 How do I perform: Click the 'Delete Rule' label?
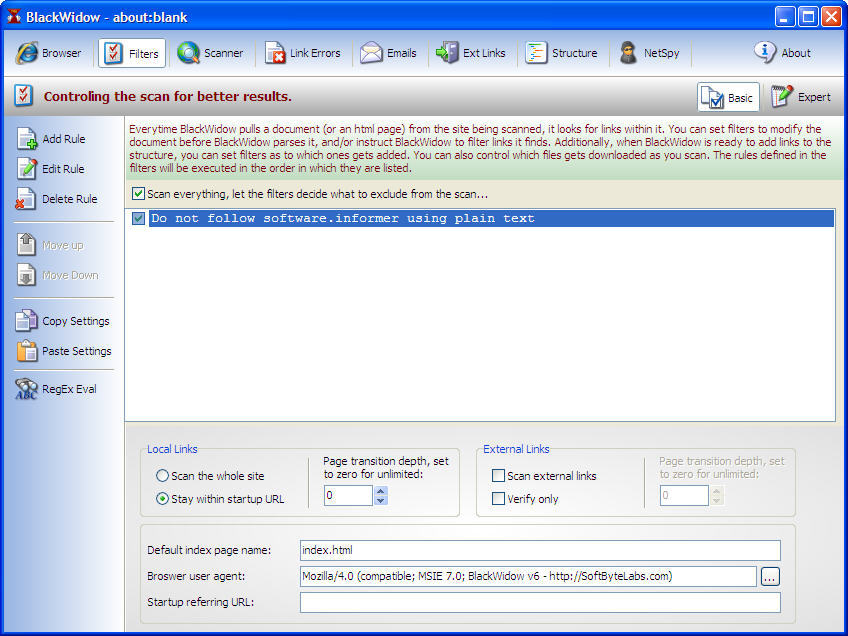70,199
